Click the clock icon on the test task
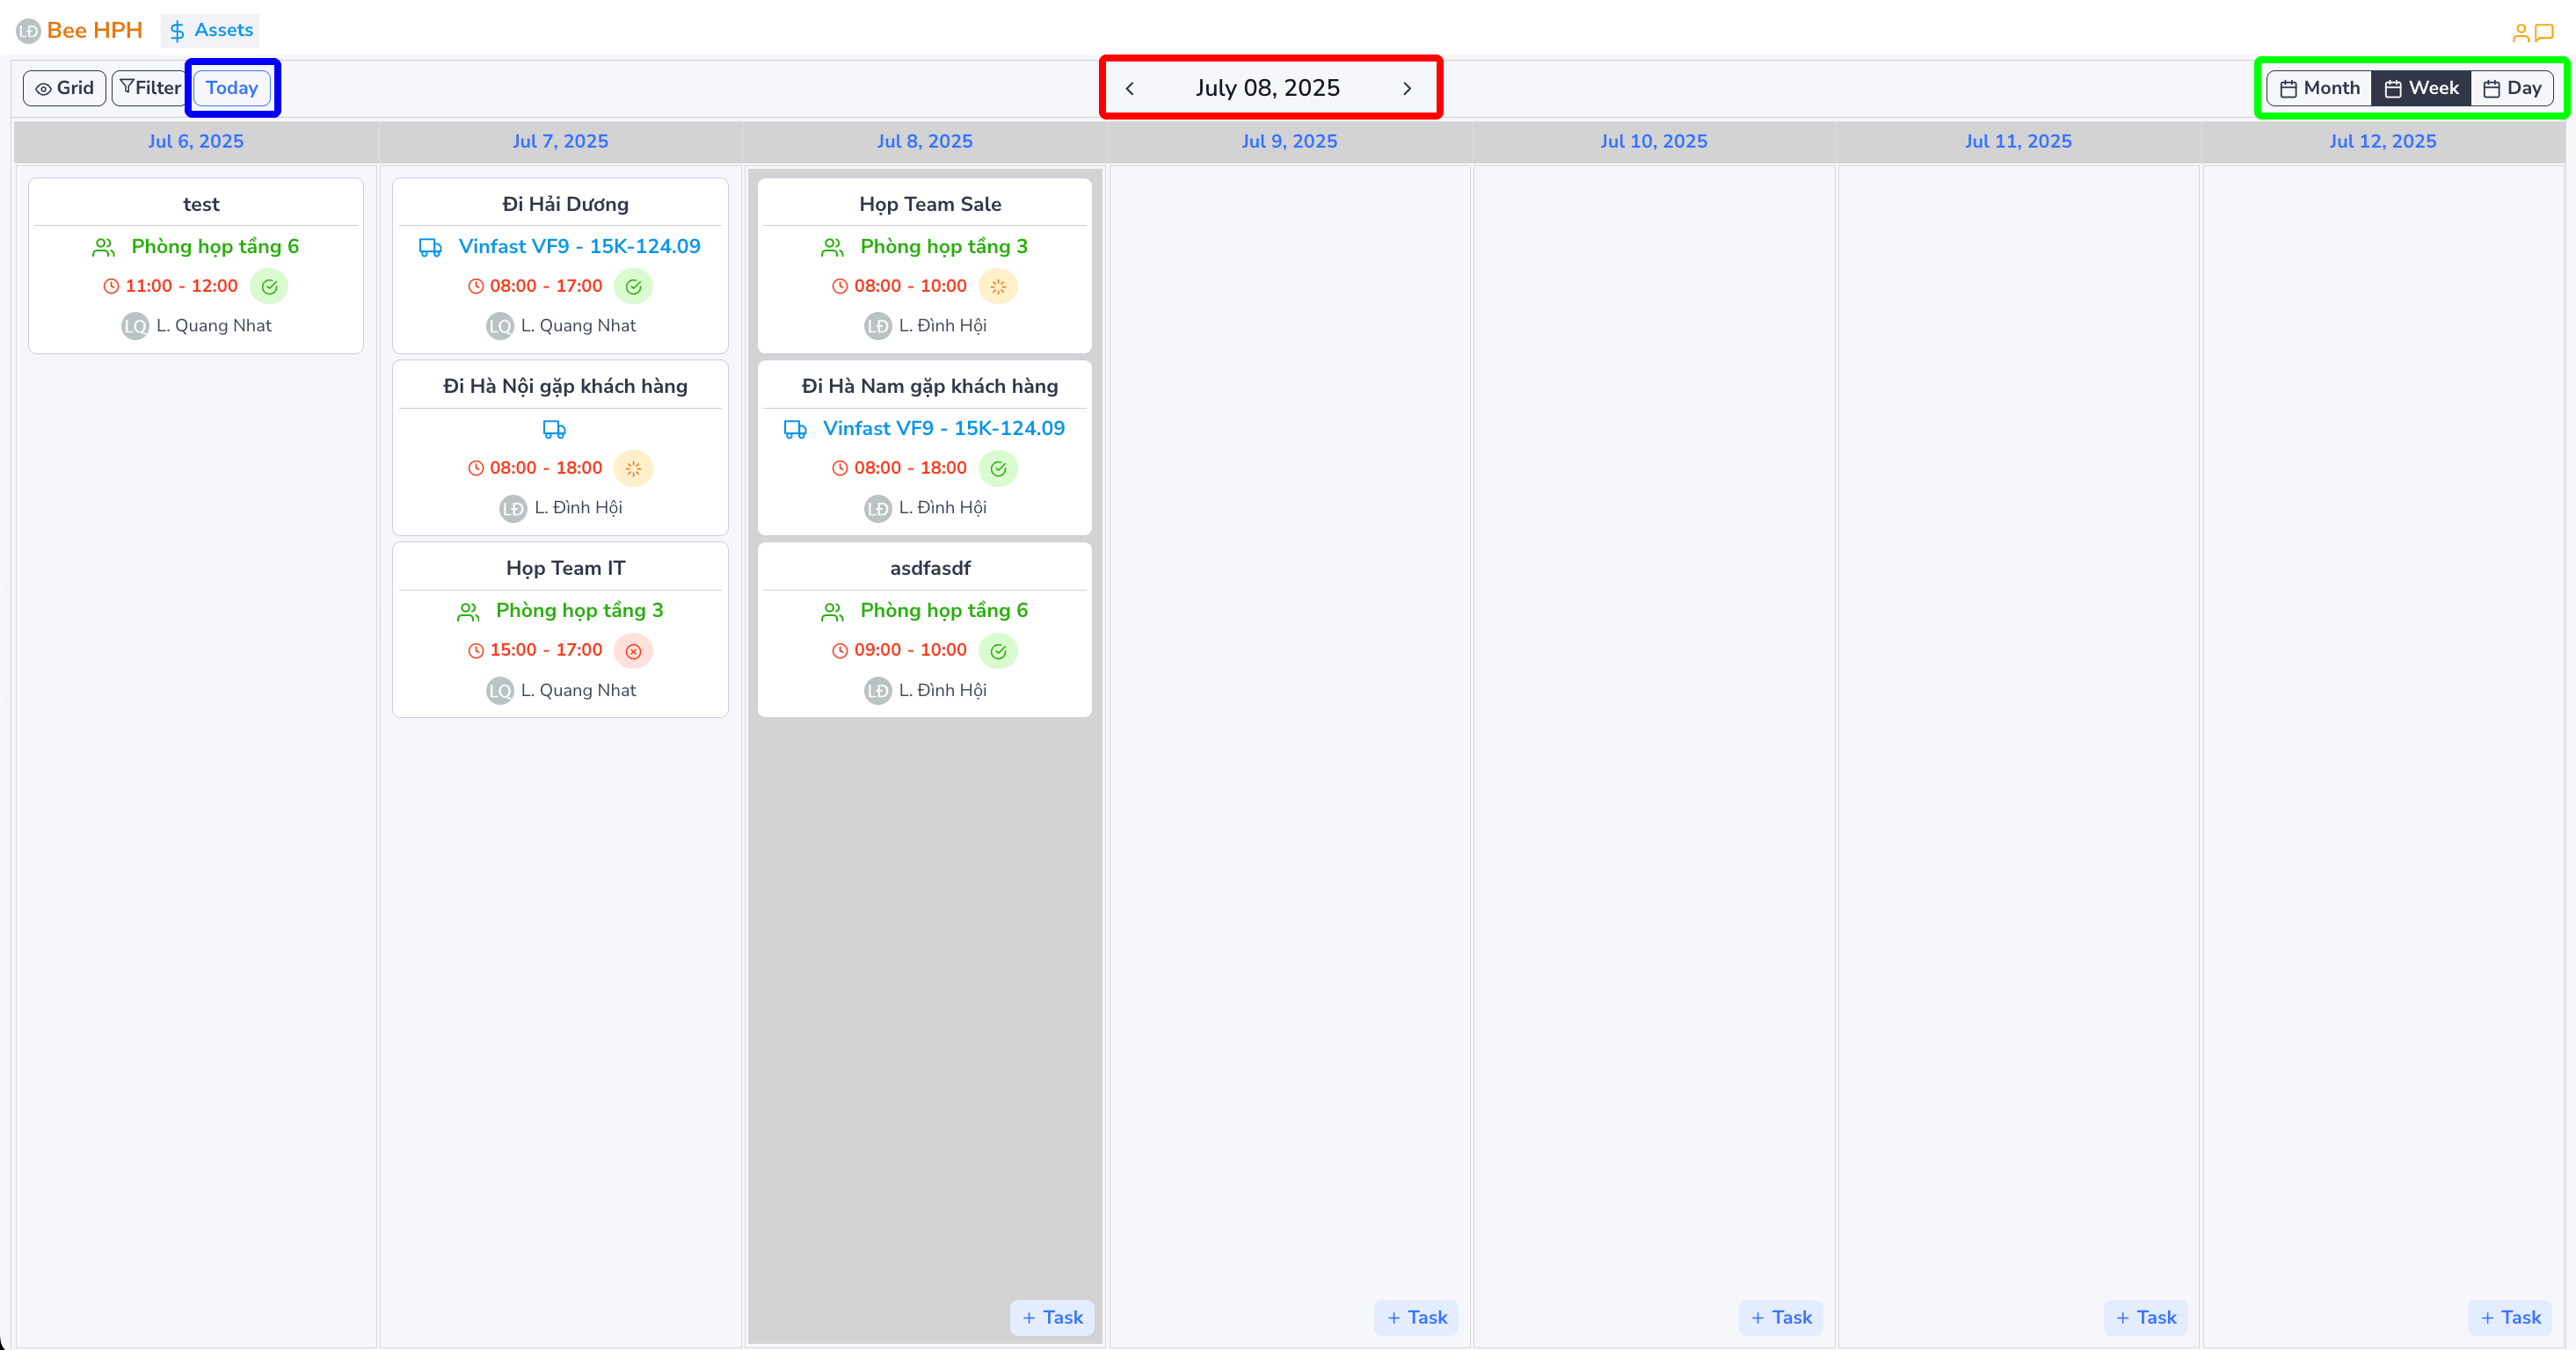This screenshot has width=2576, height=1350. [x=112, y=286]
